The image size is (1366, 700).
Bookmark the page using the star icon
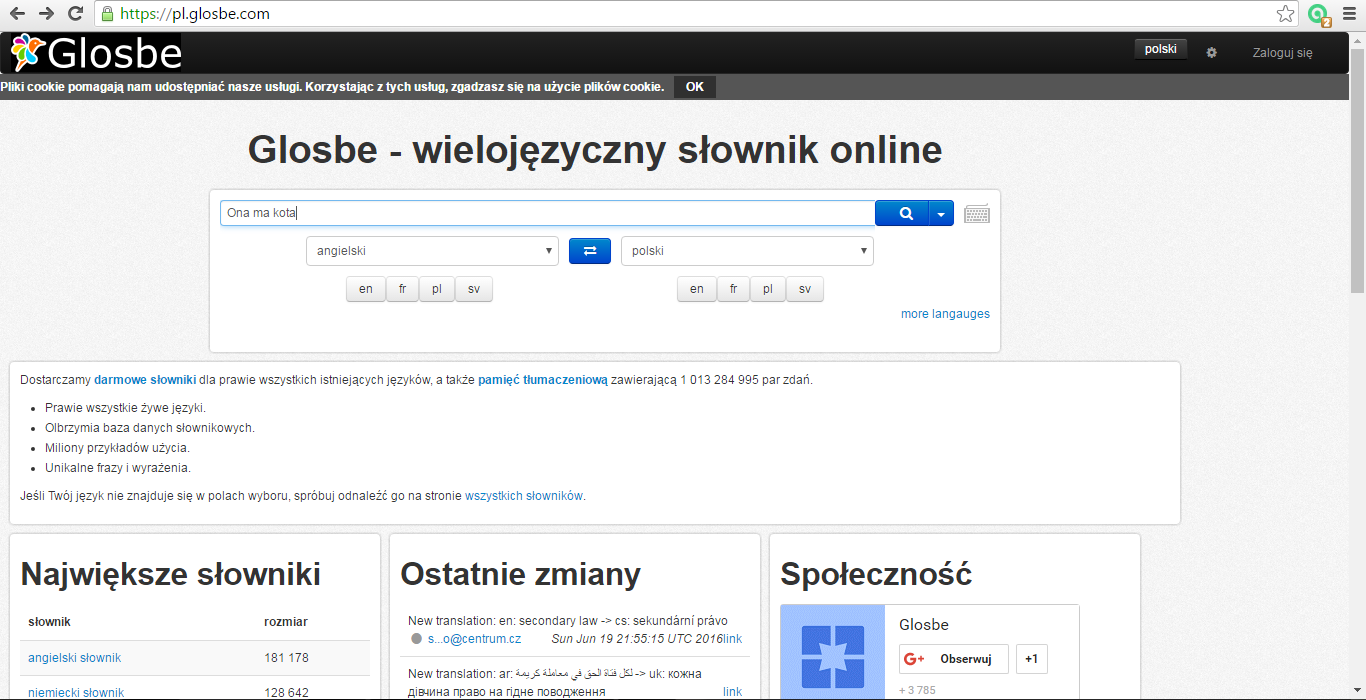click(1283, 14)
